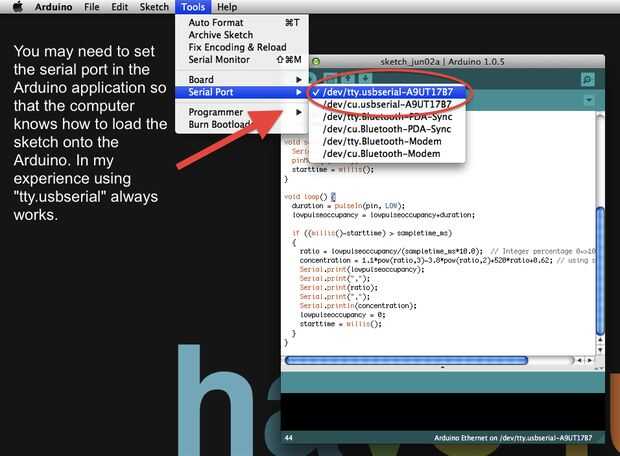Open Serial Monitor magnifier icon in toolbar
The height and width of the screenshot is (456, 620).
(588, 79)
